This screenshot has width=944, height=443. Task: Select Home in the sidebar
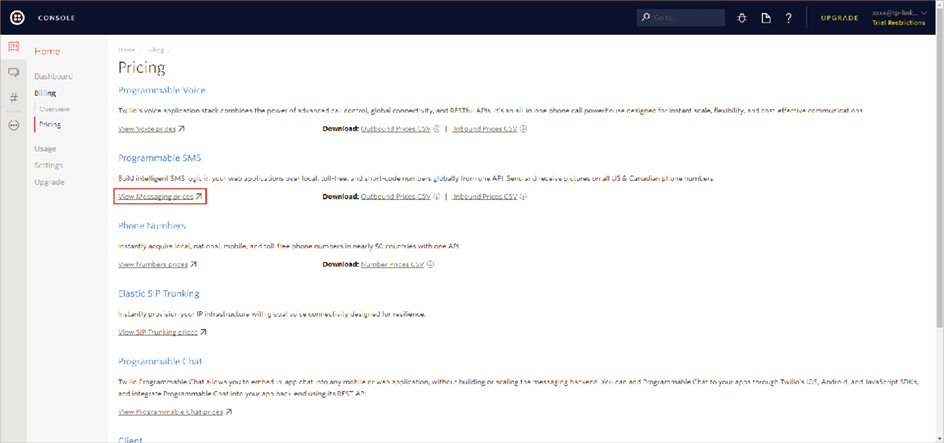[47, 51]
